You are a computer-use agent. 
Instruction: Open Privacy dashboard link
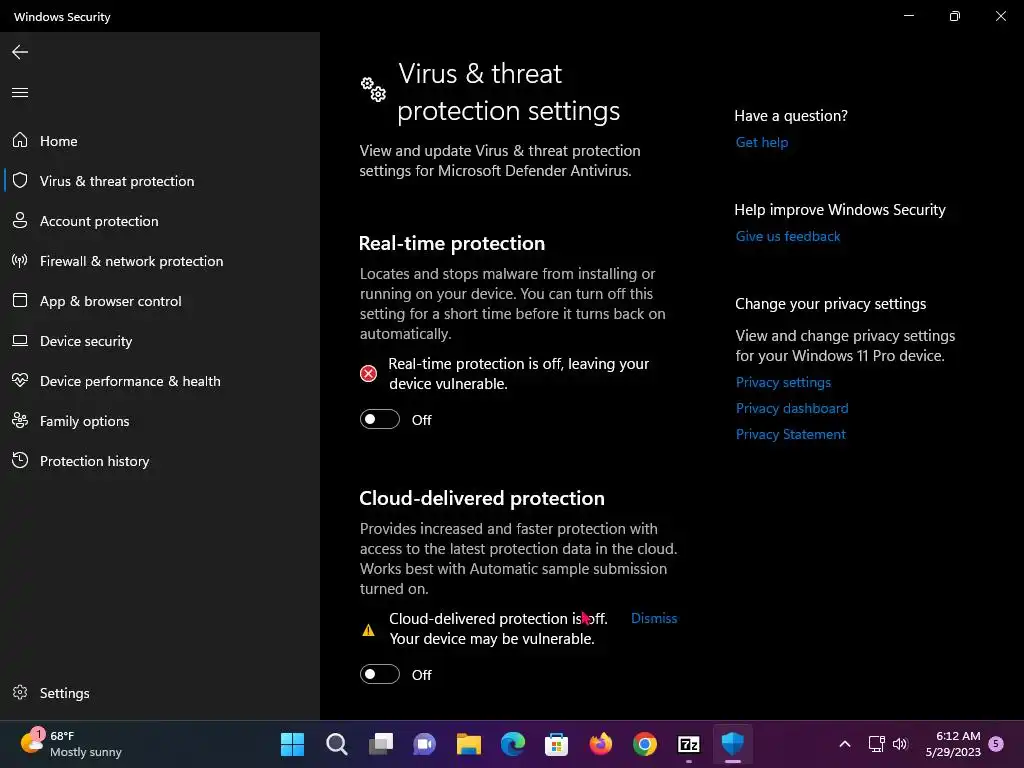coord(792,408)
